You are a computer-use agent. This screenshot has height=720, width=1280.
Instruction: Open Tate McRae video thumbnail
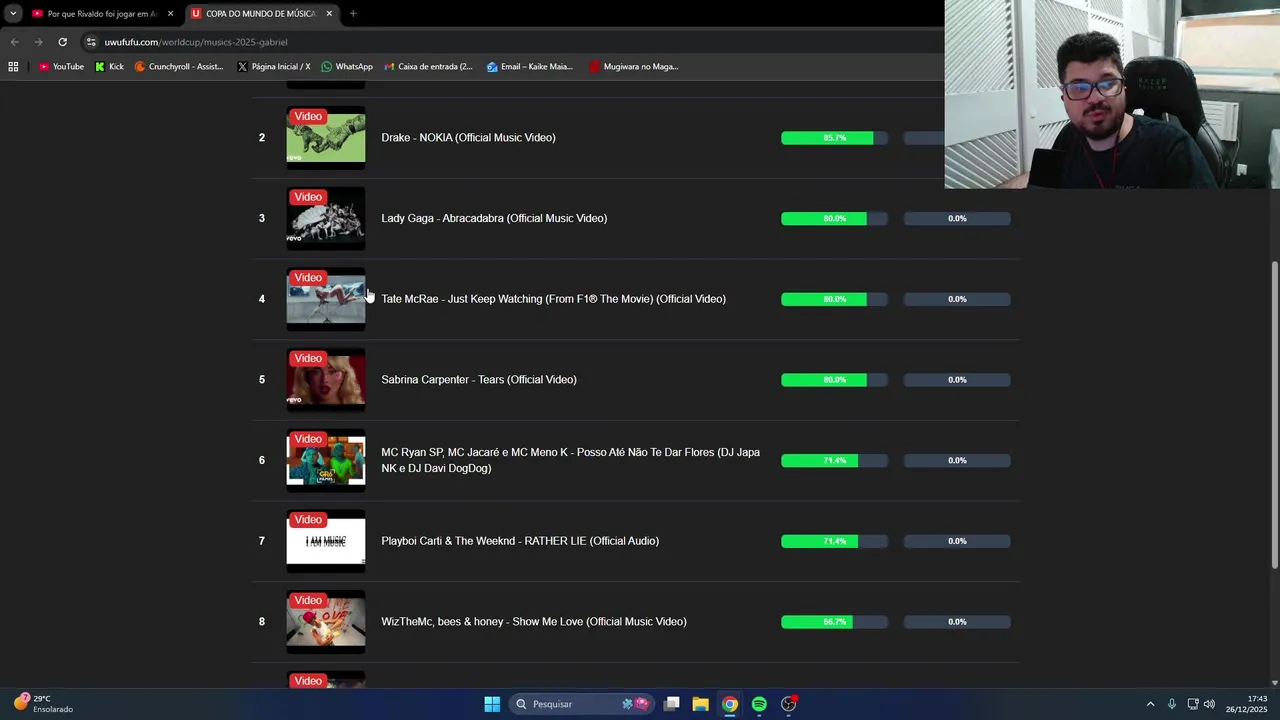(326, 300)
